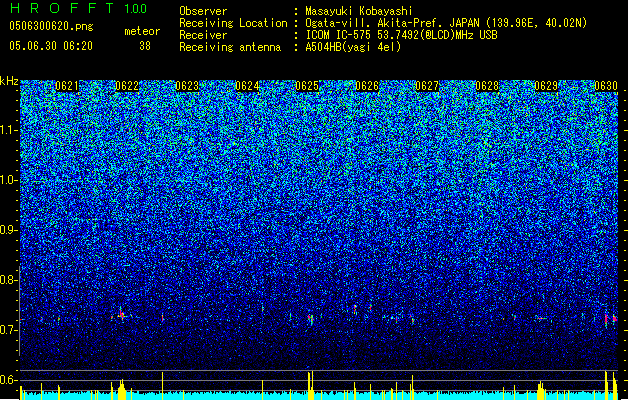Select the meteor count value 38

[145, 46]
